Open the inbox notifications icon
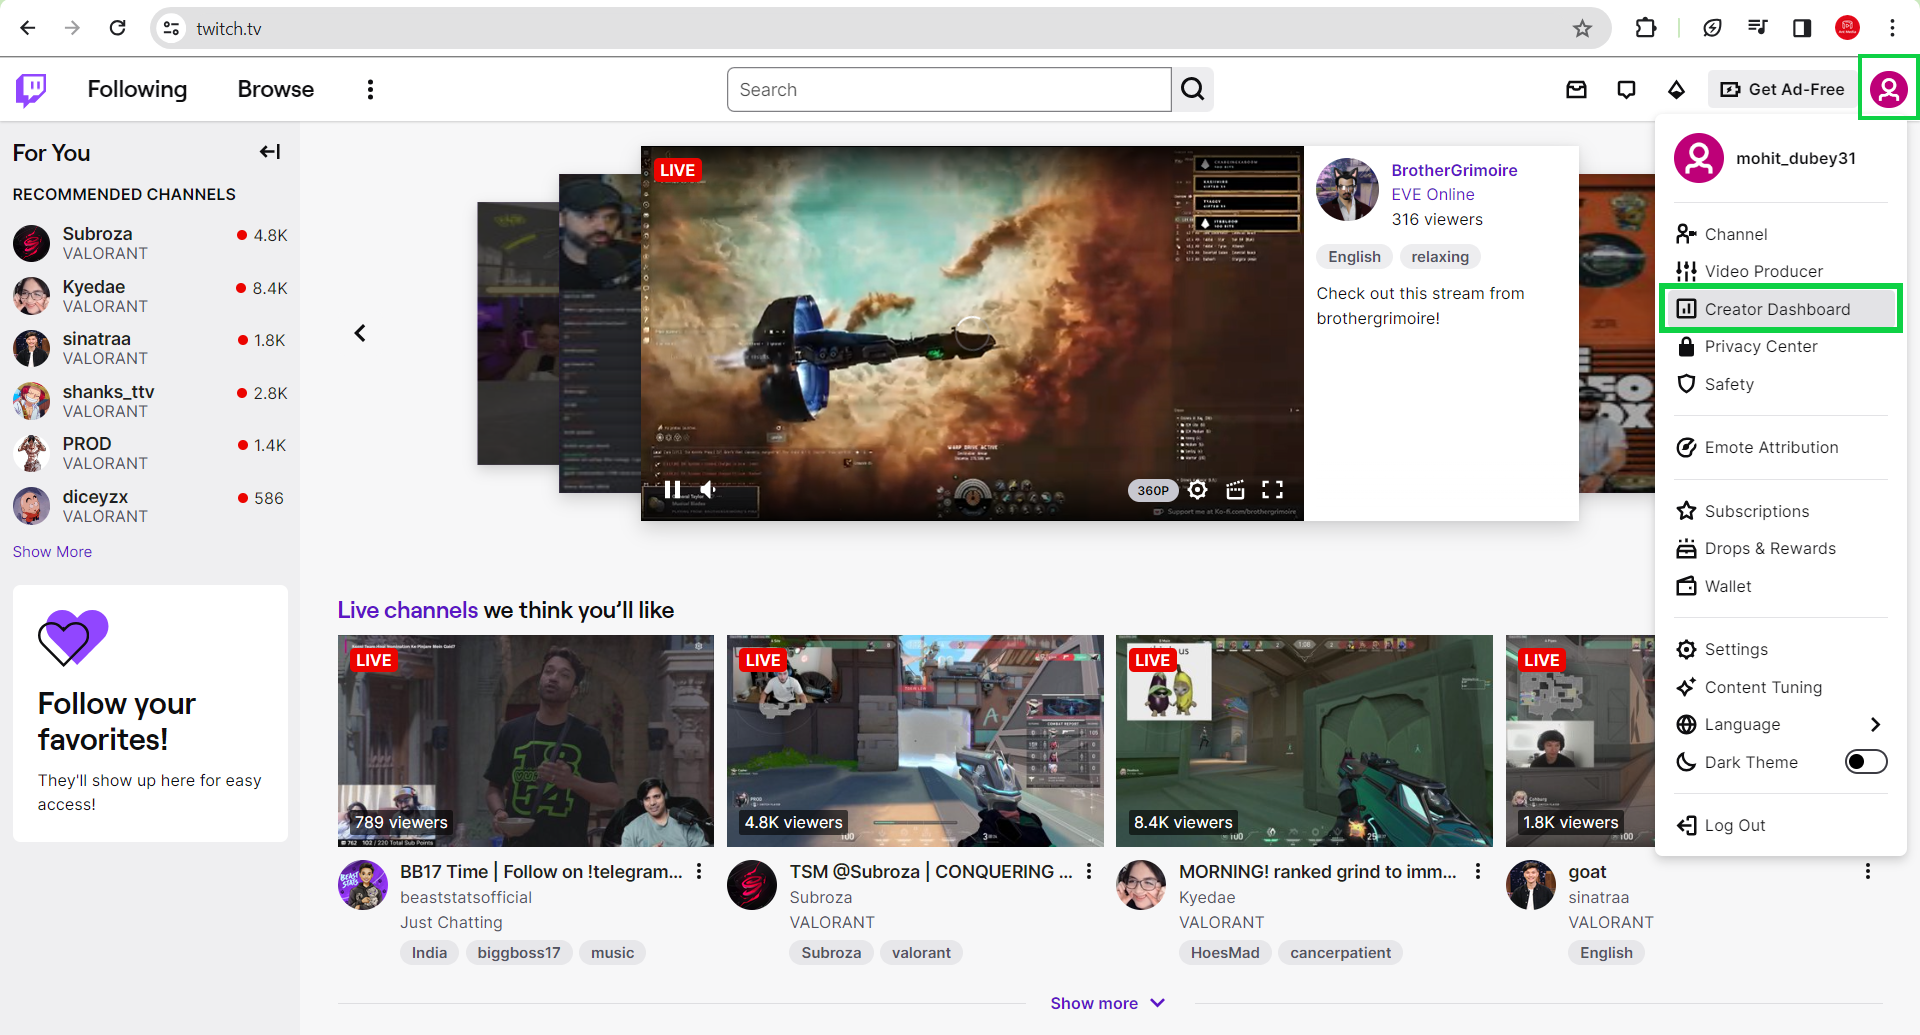 [1577, 90]
